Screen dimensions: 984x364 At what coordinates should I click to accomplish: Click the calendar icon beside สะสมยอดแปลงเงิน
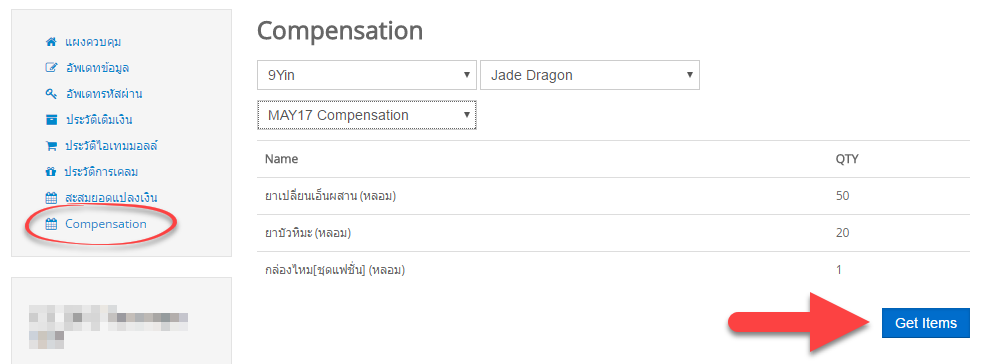point(51,198)
